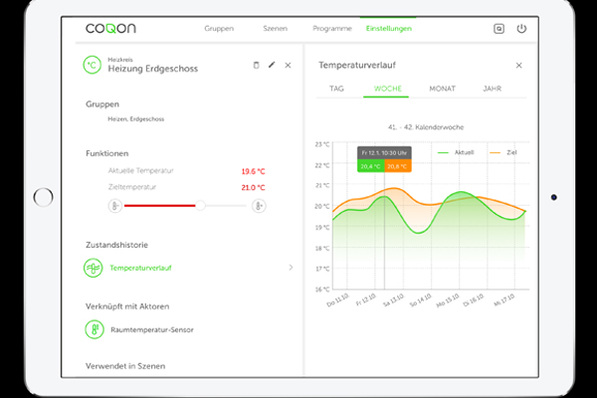The width and height of the screenshot is (597, 398).
Task: Delete Heizung Erdgeschoss with trash icon
Action: pyautogui.click(x=256, y=65)
